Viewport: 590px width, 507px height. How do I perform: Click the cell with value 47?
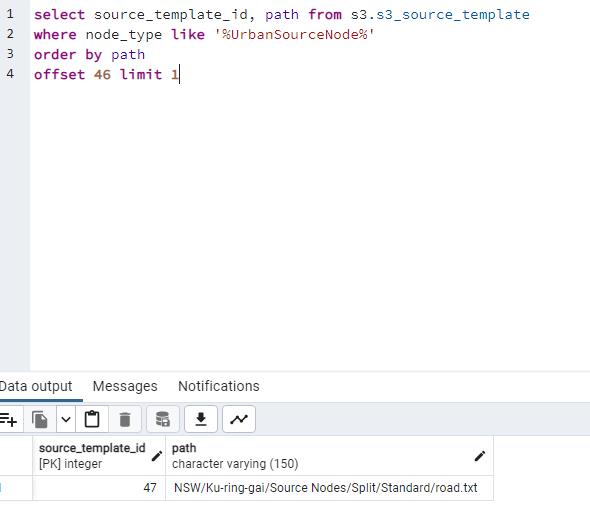point(99,488)
